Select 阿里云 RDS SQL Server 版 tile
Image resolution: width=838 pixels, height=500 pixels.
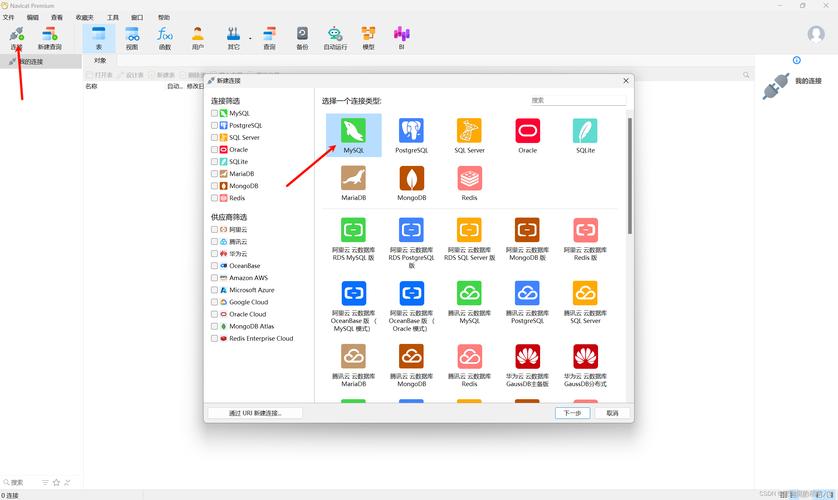(469, 239)
